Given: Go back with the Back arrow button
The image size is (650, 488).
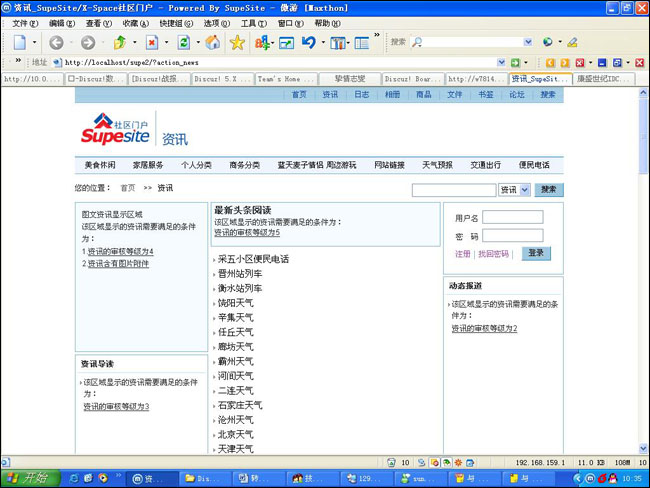Looking at the screenshot, I should [56, 42].
